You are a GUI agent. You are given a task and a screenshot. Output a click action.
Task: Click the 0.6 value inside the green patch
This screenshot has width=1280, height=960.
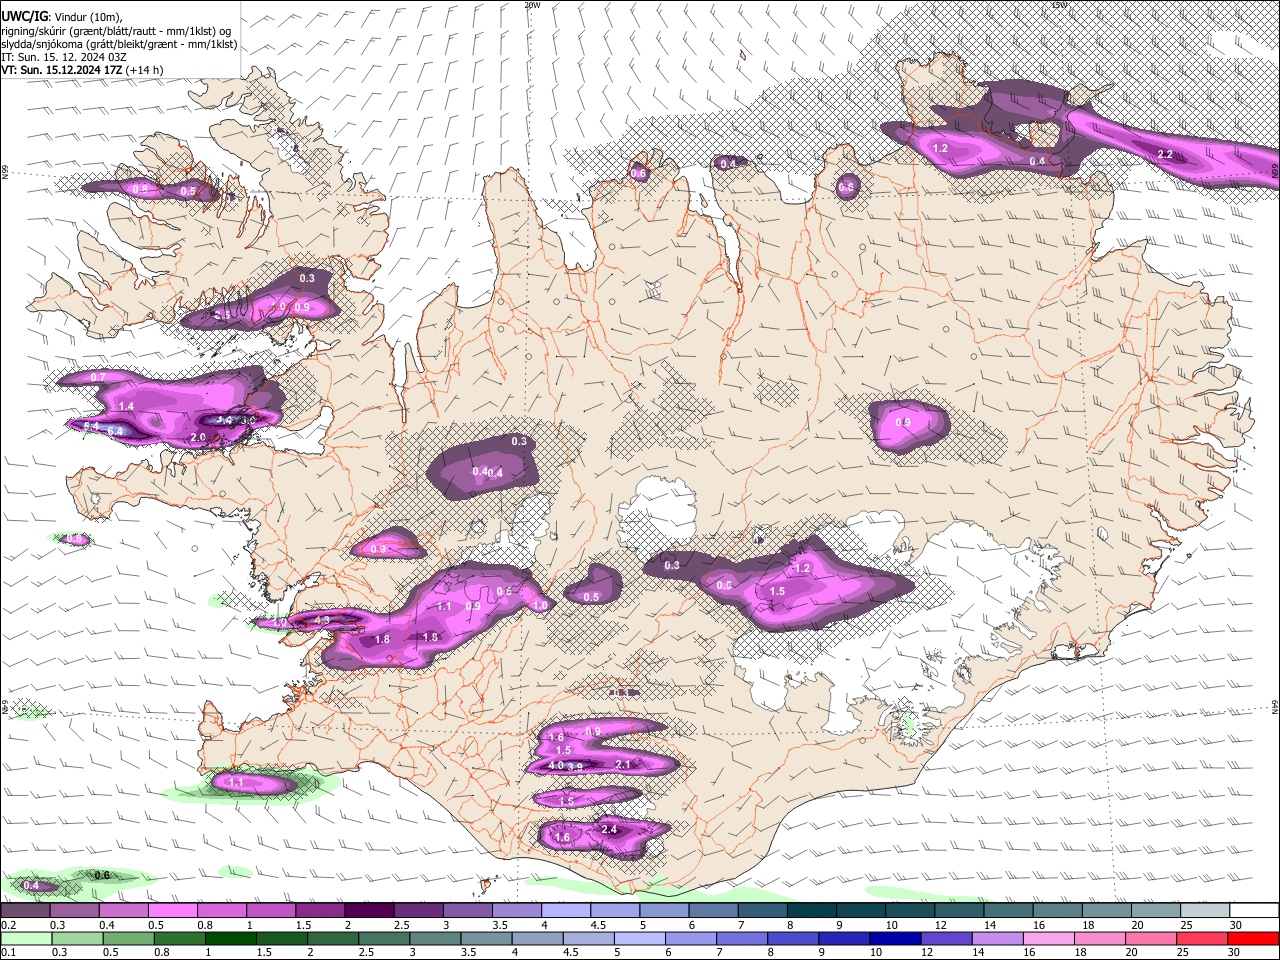[102, 875]
